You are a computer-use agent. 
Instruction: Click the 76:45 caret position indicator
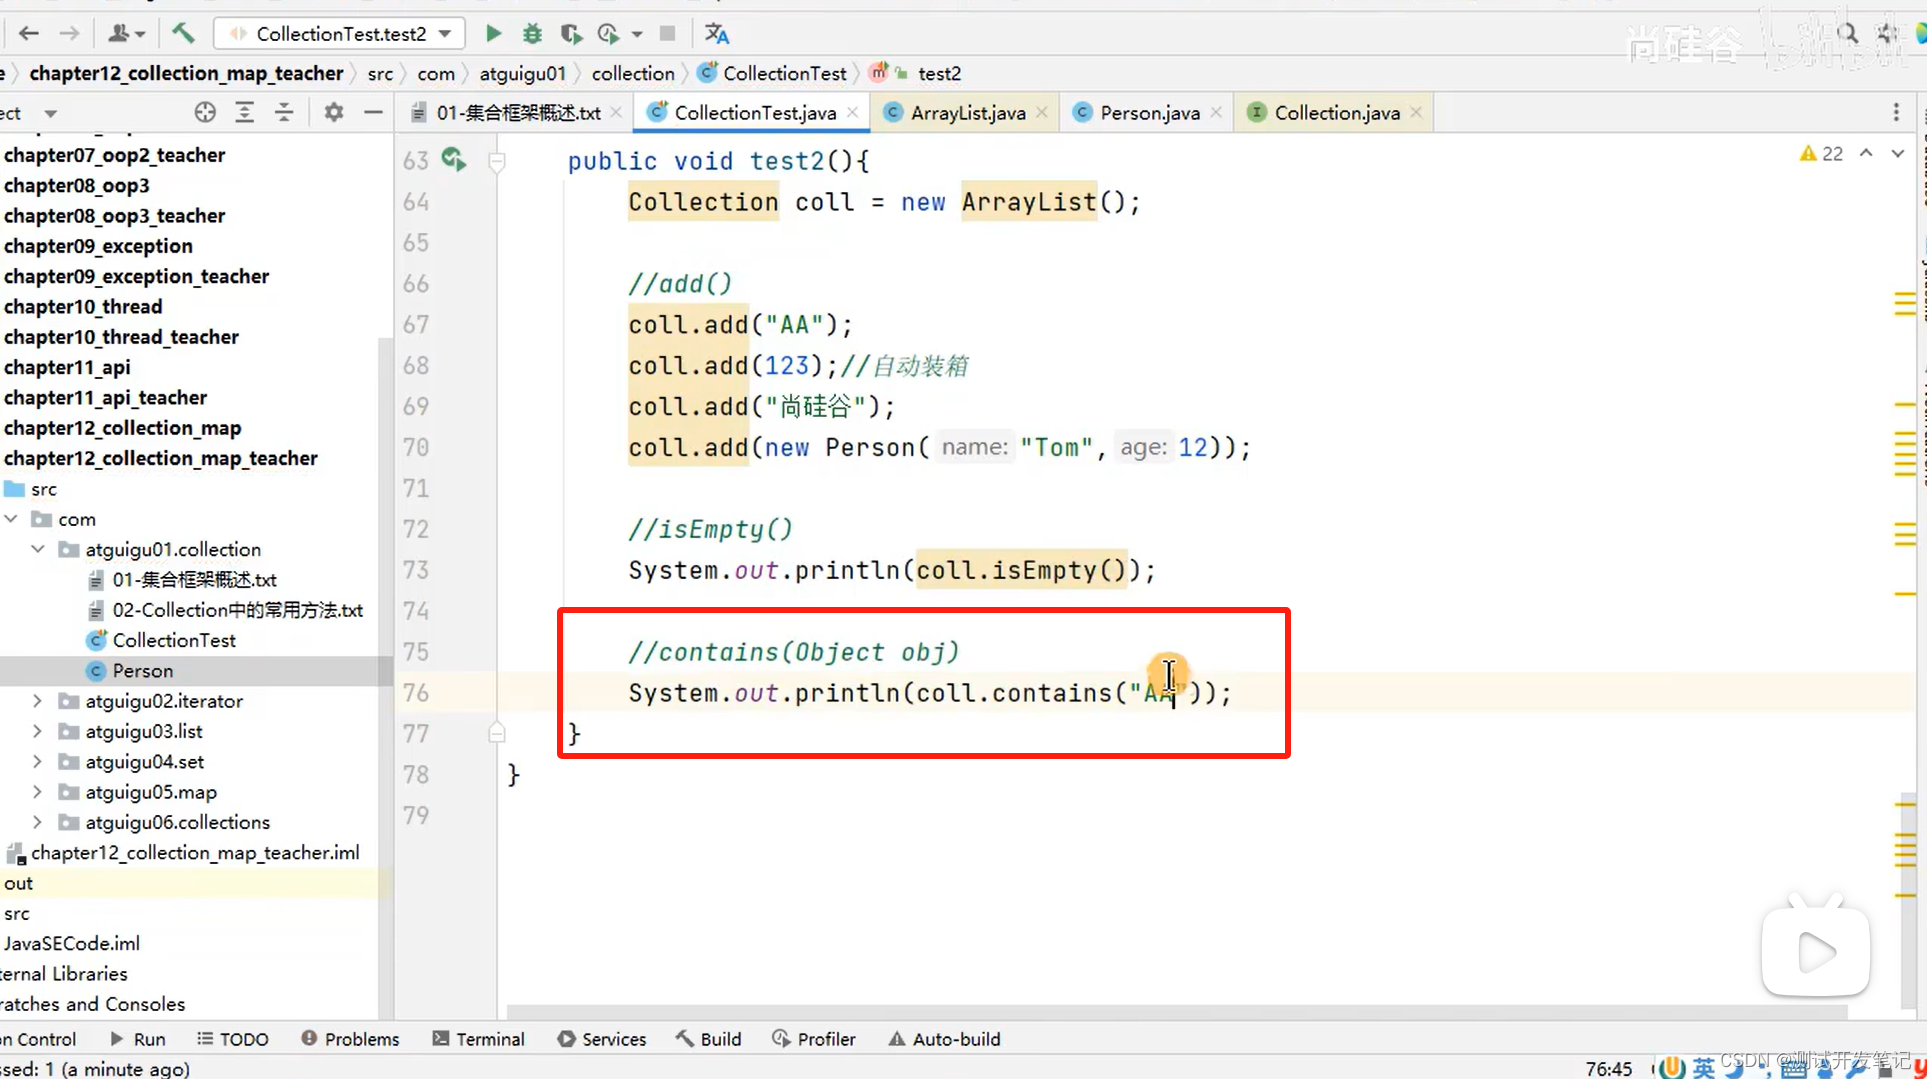[1608, 1068]
